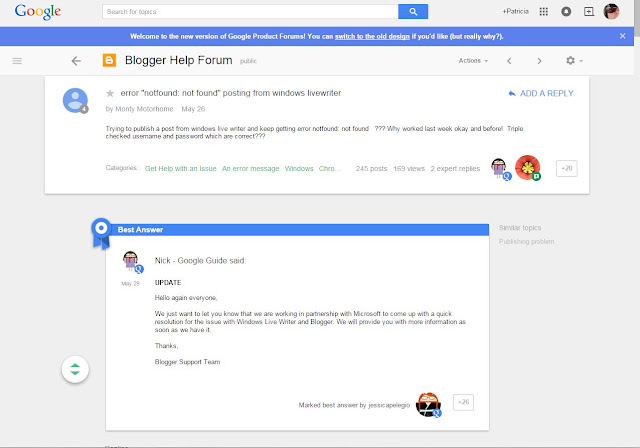
Task: Click jessicapelegio's avatar with glasses
Action: (x=429, y=404)
